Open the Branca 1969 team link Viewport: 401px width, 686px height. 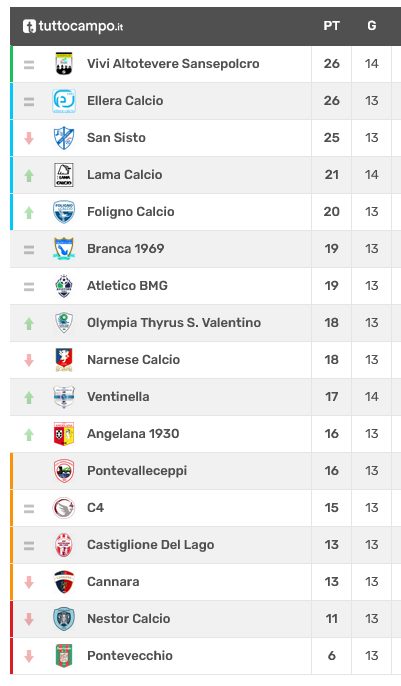126,248
